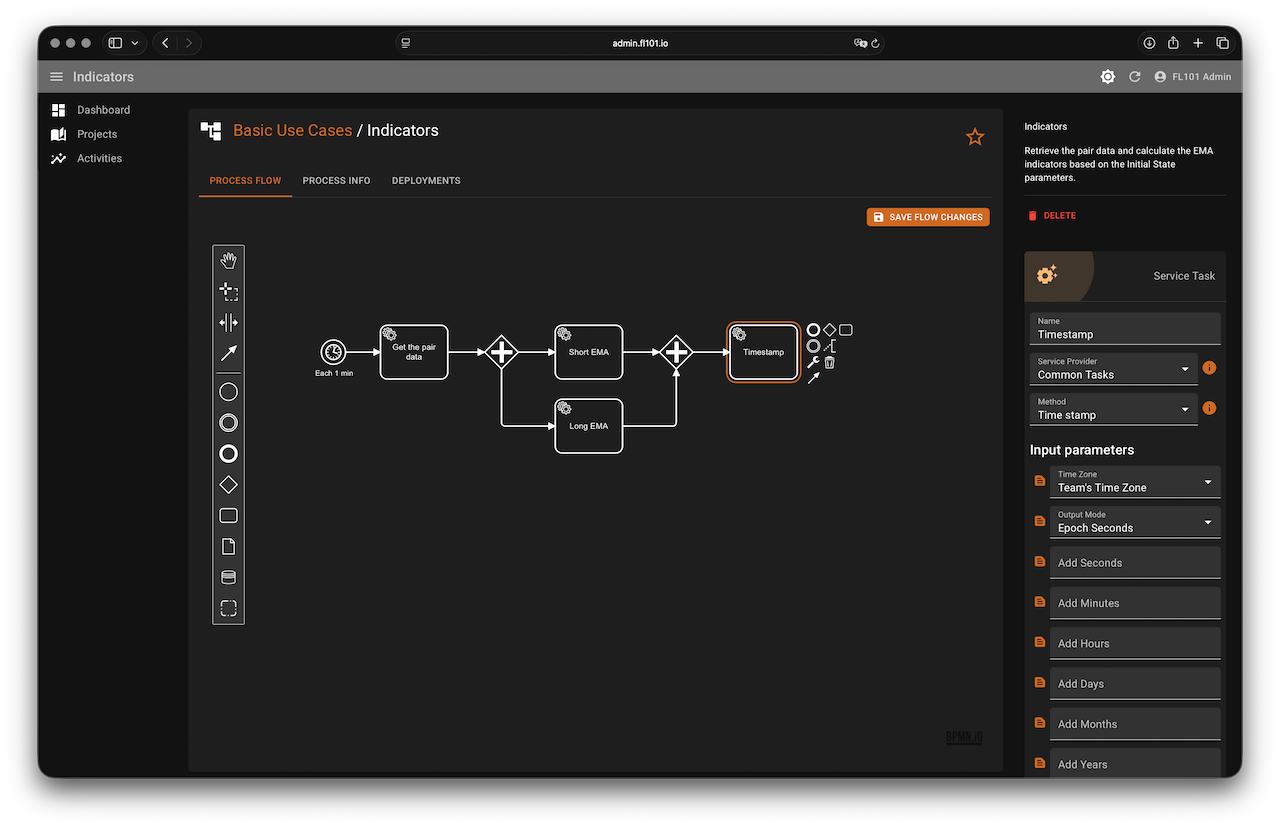The width and height of the screenshot is (1280, 828).
Task: Switch to the Process Info tab
Action: pos(336,181)
